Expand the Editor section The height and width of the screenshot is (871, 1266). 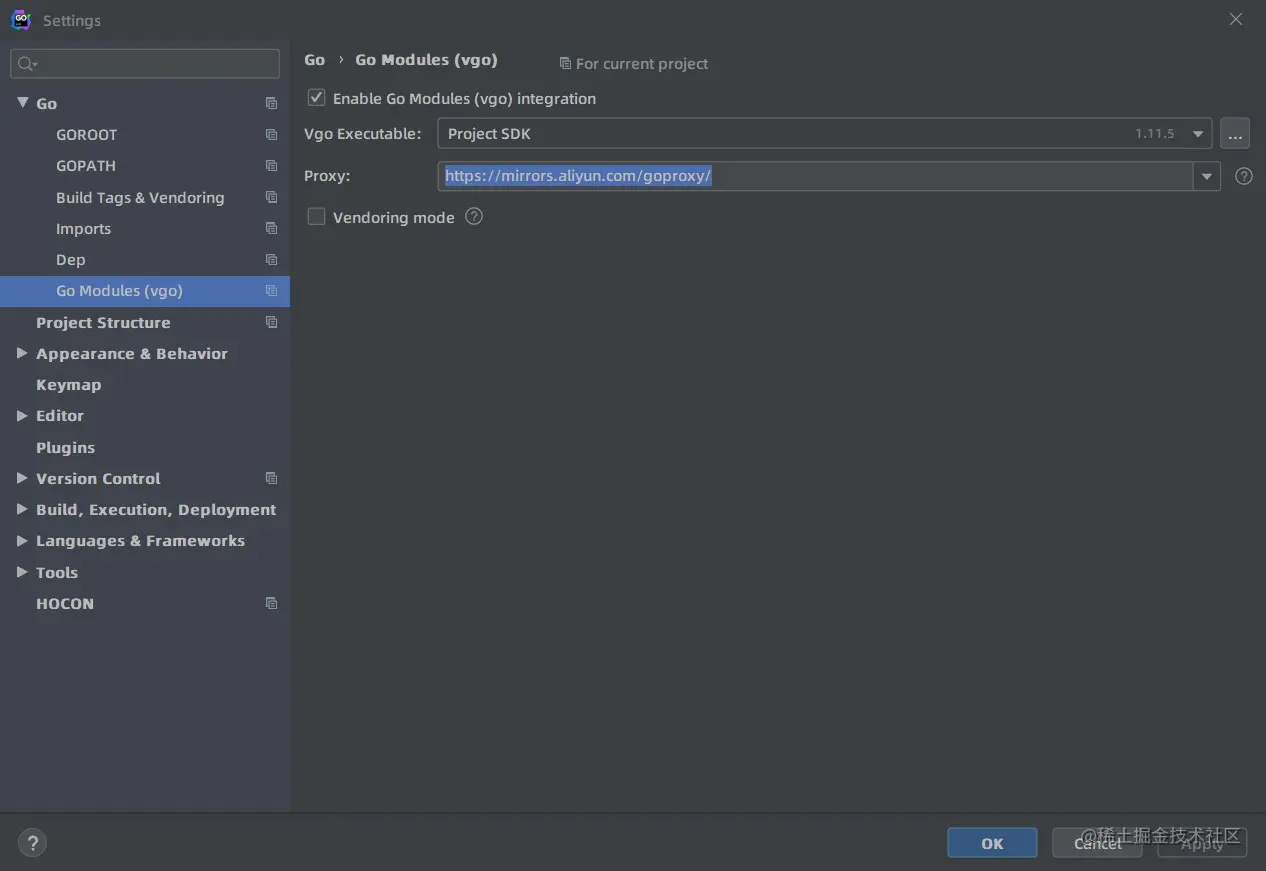point(22,415)
